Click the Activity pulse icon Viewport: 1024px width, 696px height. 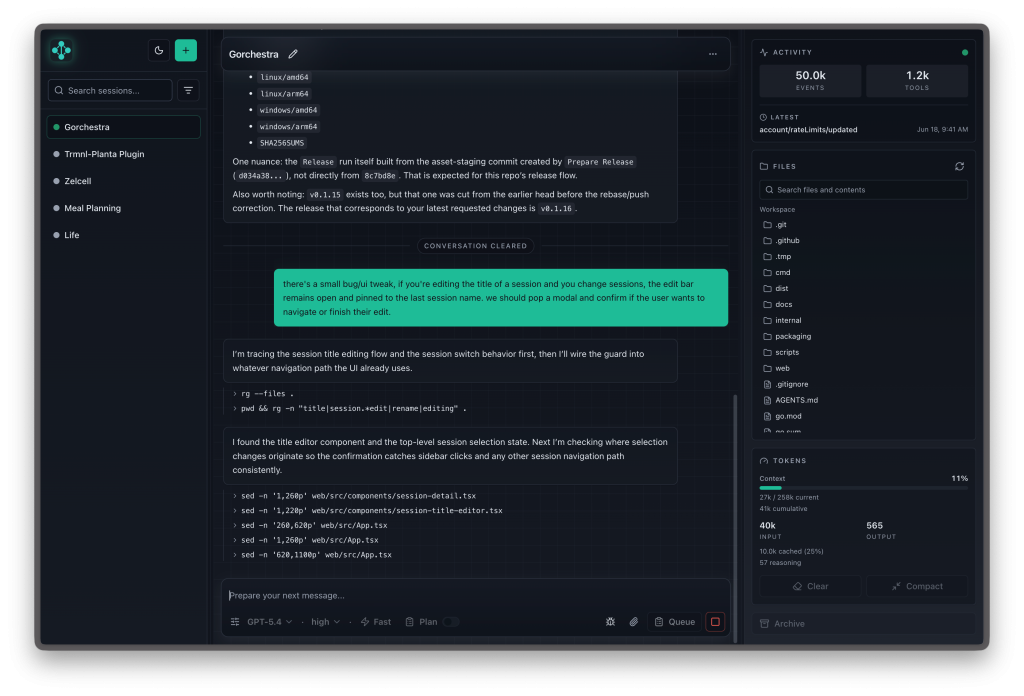point(764,52)
